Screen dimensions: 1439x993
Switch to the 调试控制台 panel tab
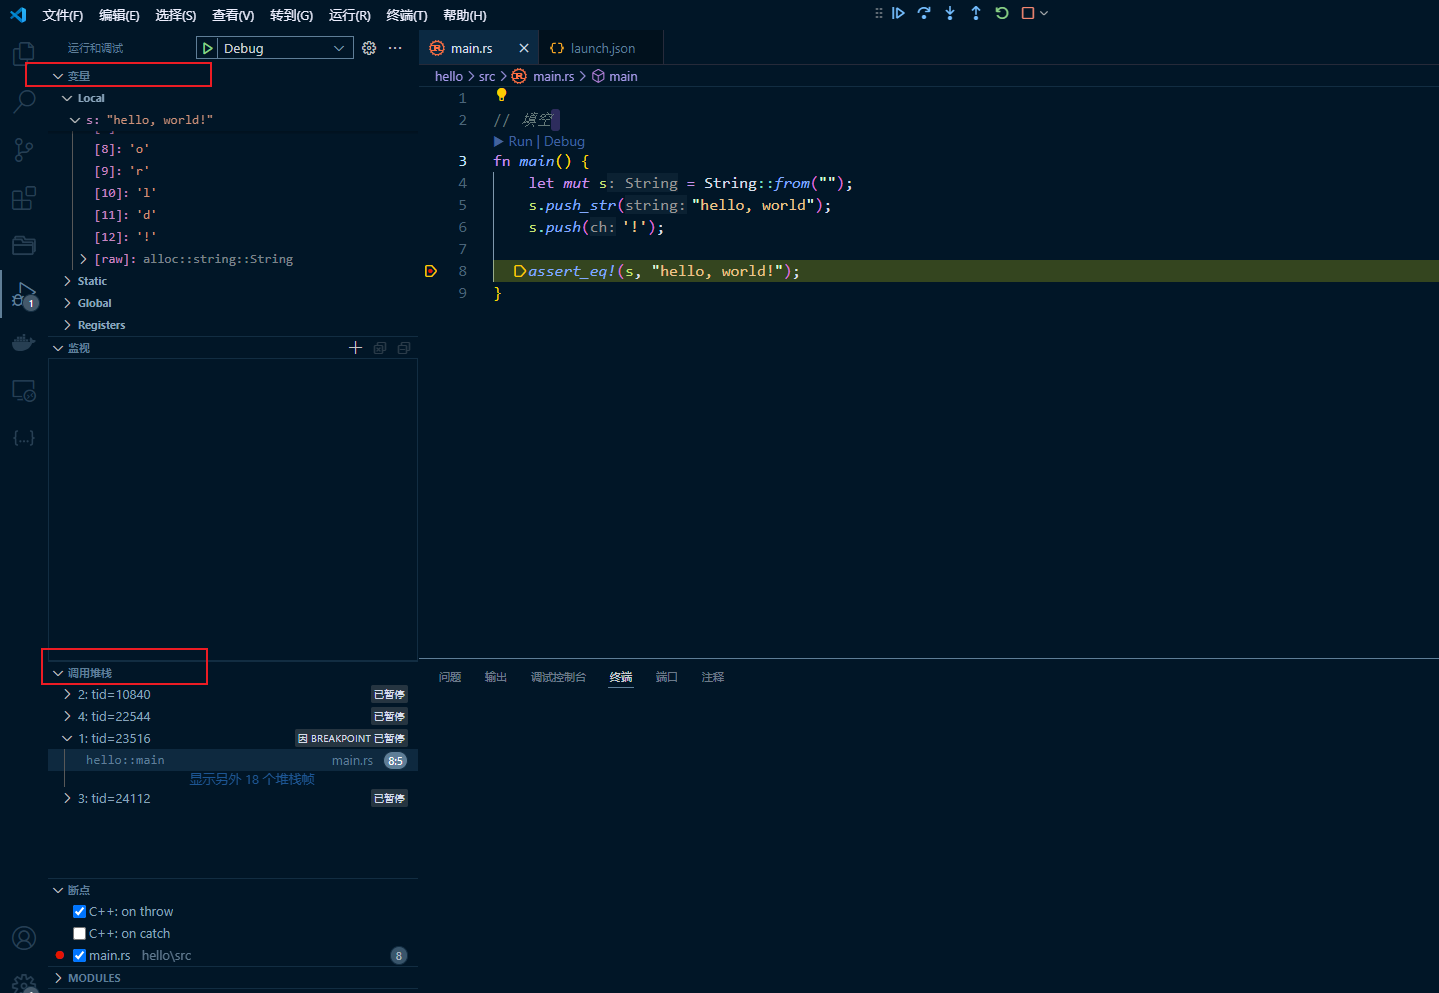(x=558, y=677)
